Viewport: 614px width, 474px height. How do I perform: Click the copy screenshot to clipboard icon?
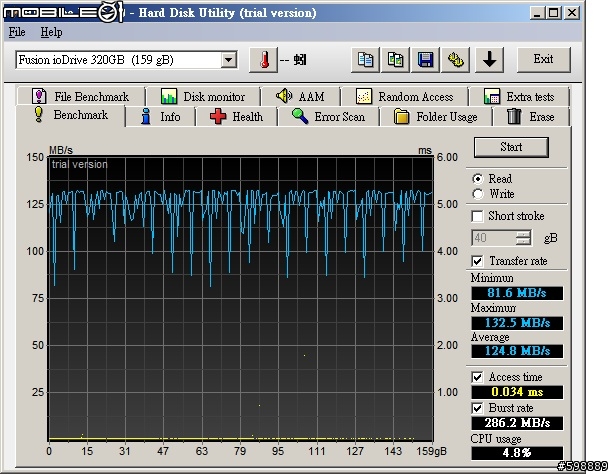(x=395, y=60)
